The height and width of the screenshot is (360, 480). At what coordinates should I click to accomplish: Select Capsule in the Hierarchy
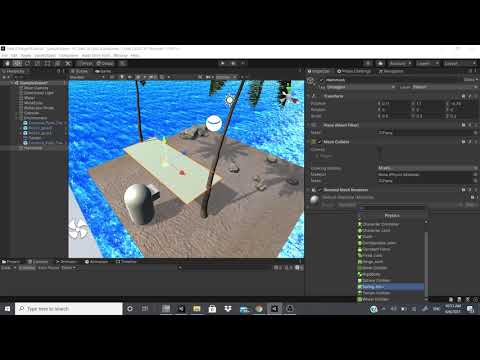pos(31,113)
